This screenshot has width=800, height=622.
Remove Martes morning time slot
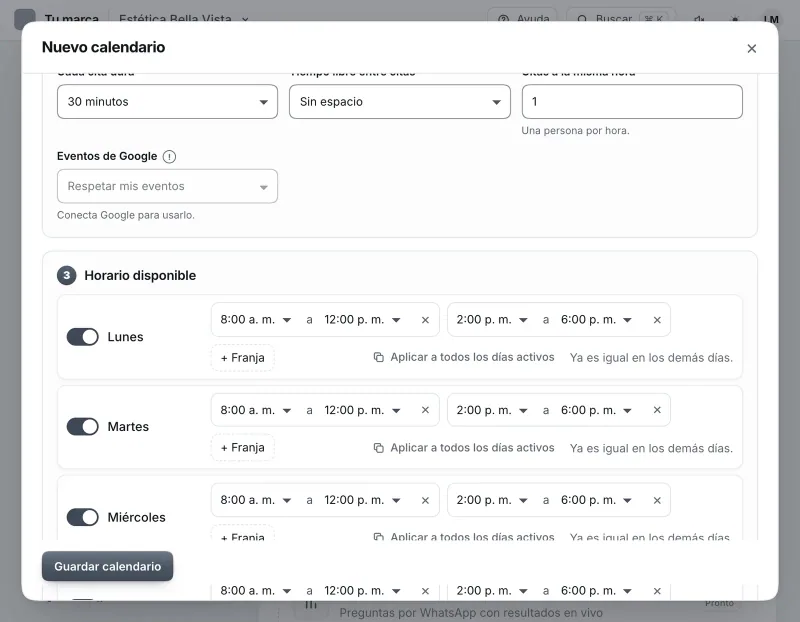click(x=425, y=410)
